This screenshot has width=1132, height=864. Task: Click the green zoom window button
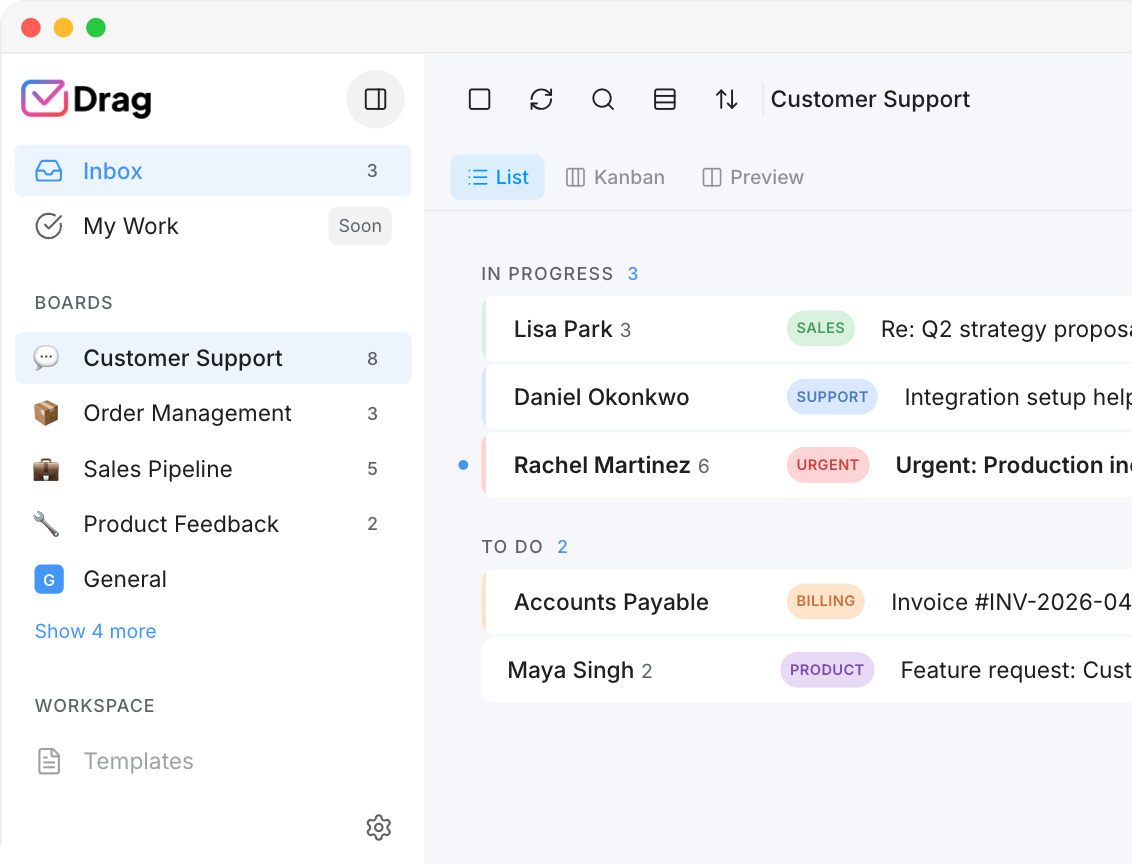[96, 27]
